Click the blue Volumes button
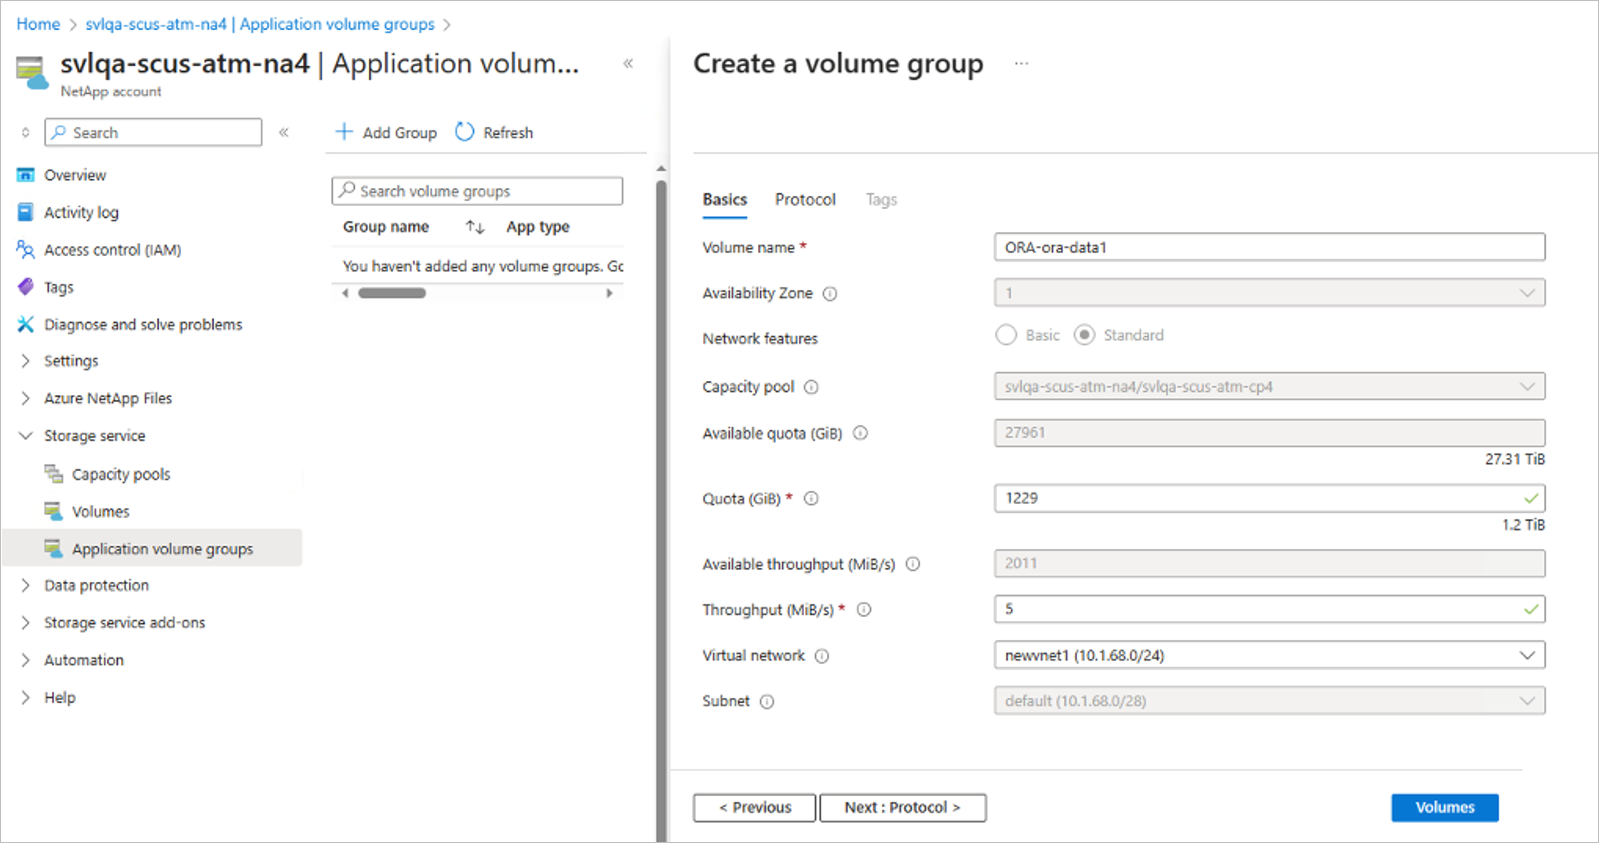This screenshot has height=843, width=1599. click(1444, 807)
